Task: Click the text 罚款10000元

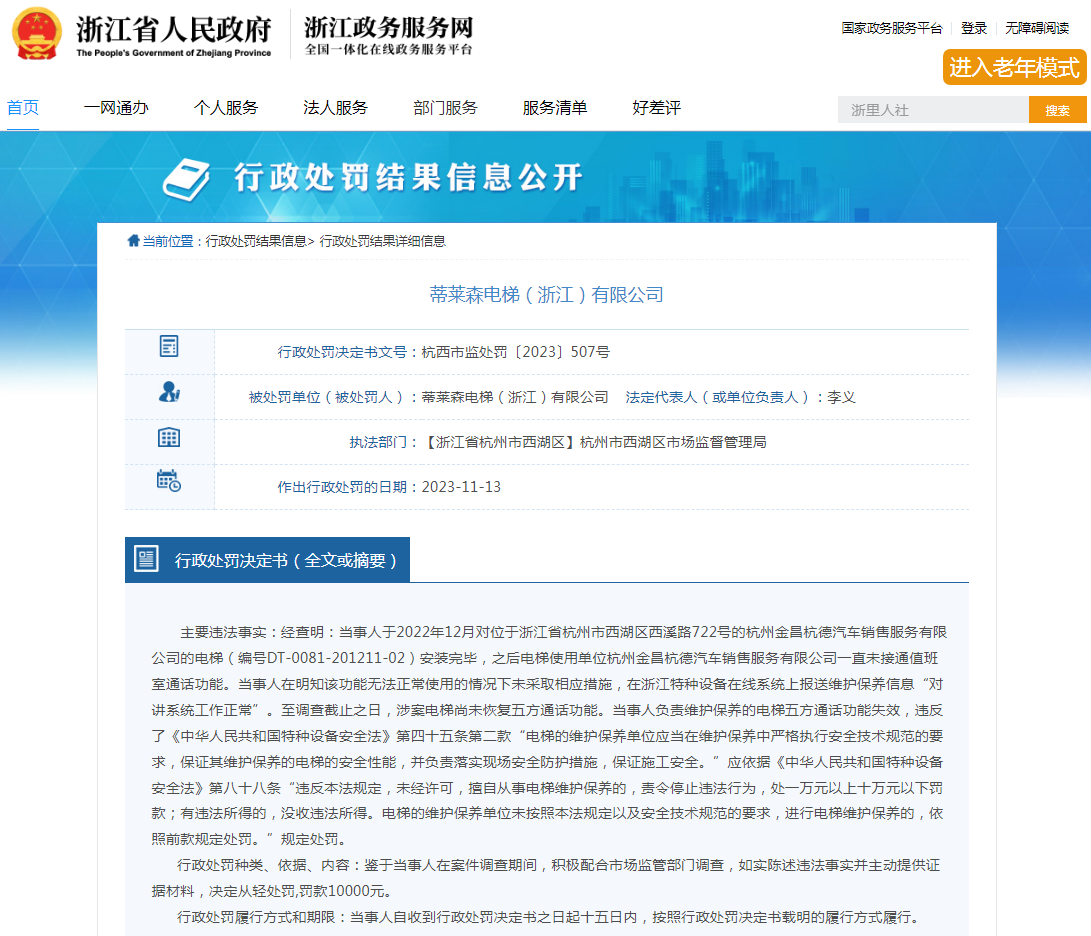Action: (x=342, y=891)
